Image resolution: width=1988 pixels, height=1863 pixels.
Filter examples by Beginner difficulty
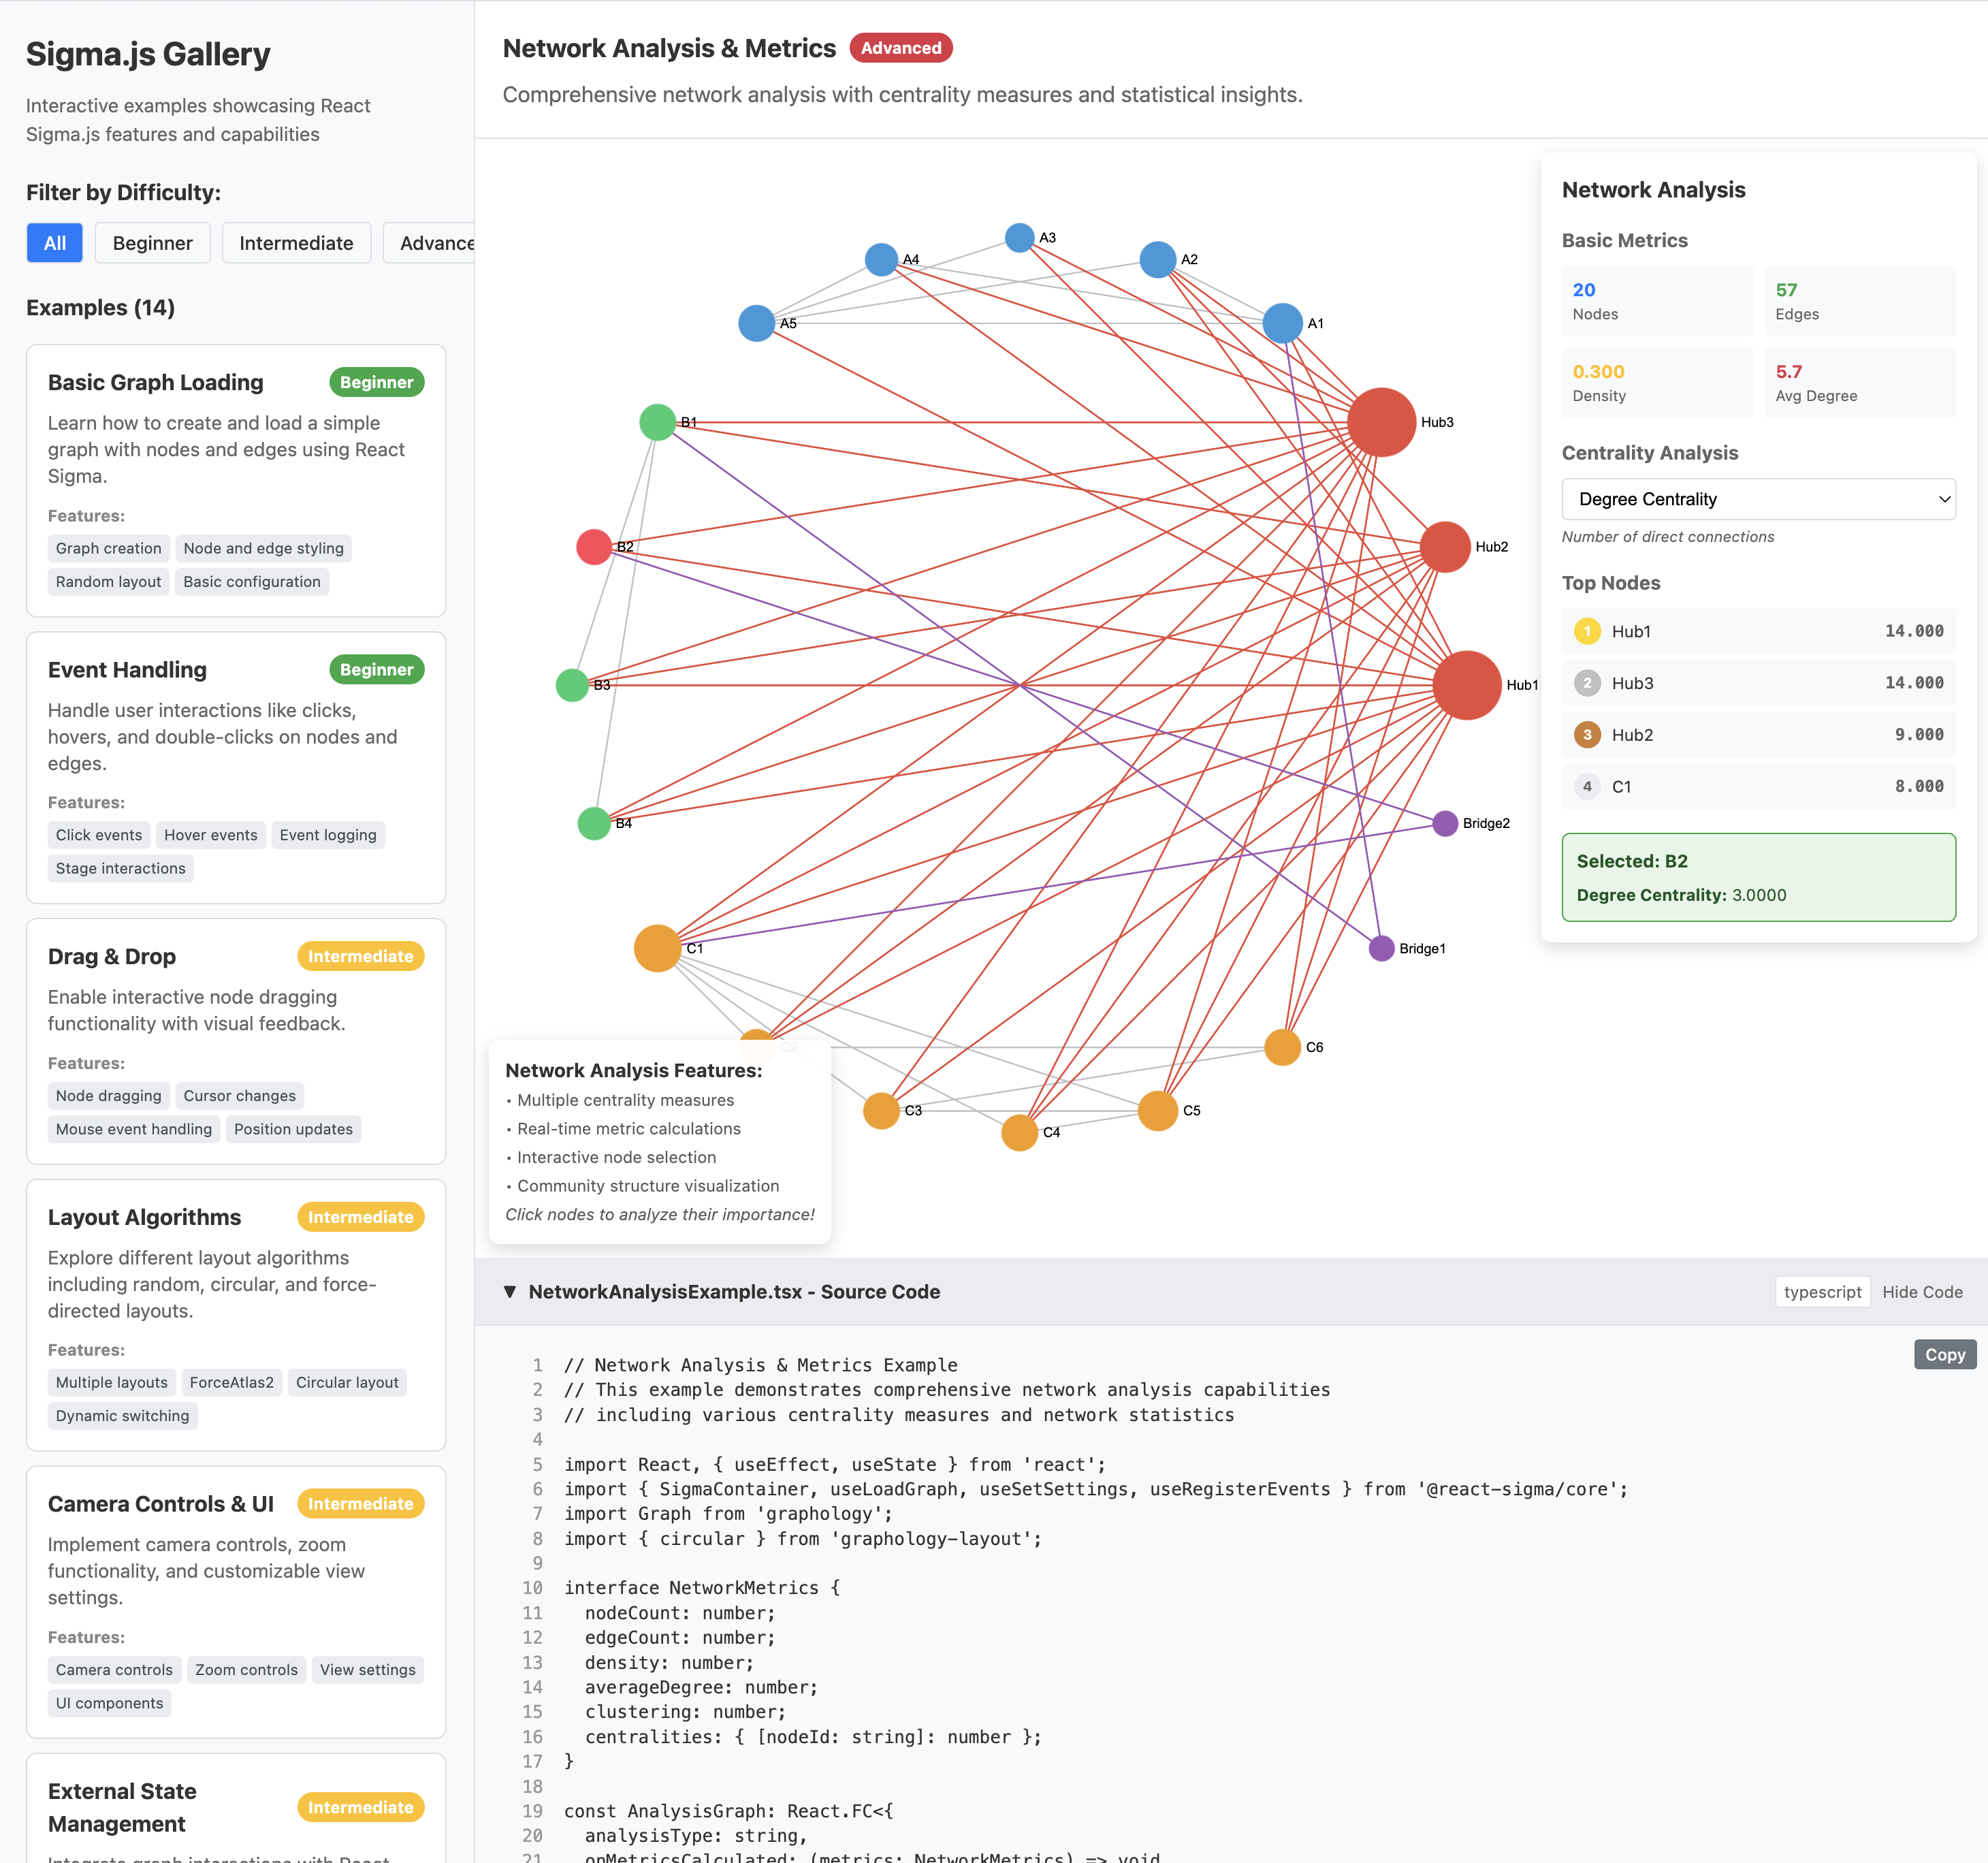(x=152, y=242)
